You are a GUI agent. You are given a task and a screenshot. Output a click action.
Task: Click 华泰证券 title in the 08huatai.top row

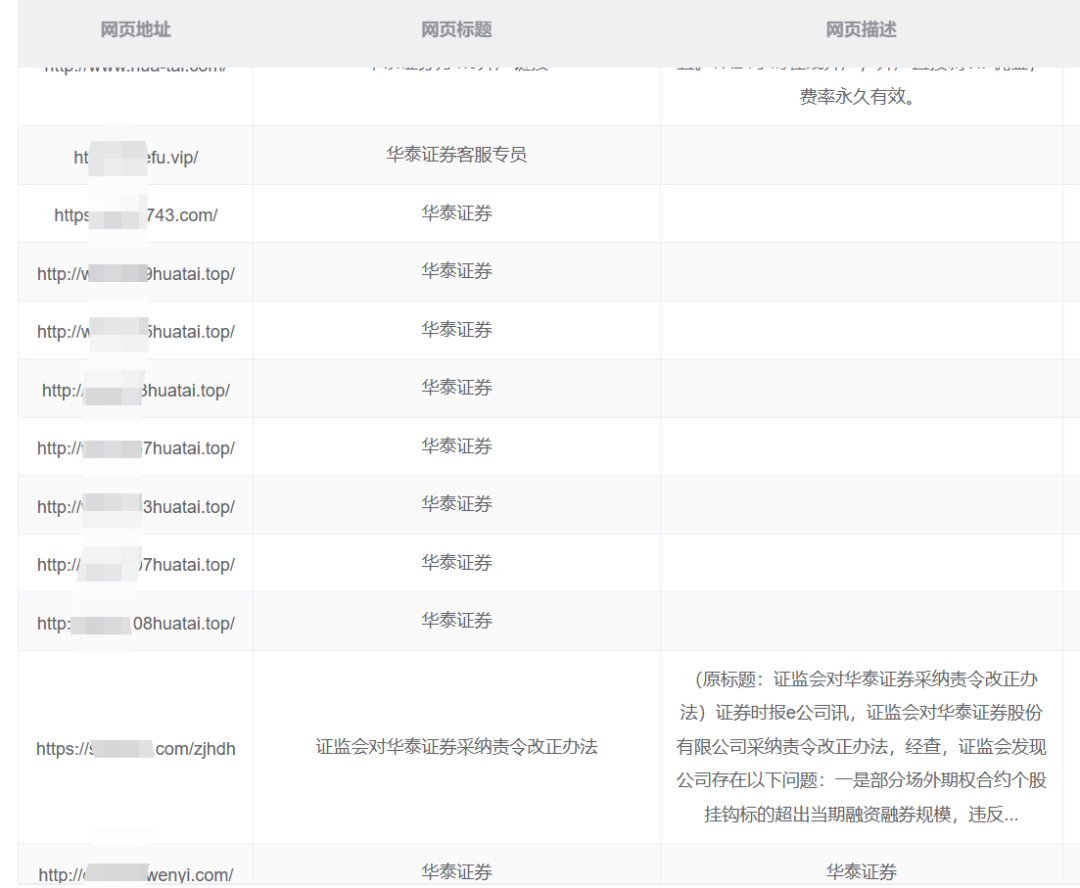coord(456,621)
